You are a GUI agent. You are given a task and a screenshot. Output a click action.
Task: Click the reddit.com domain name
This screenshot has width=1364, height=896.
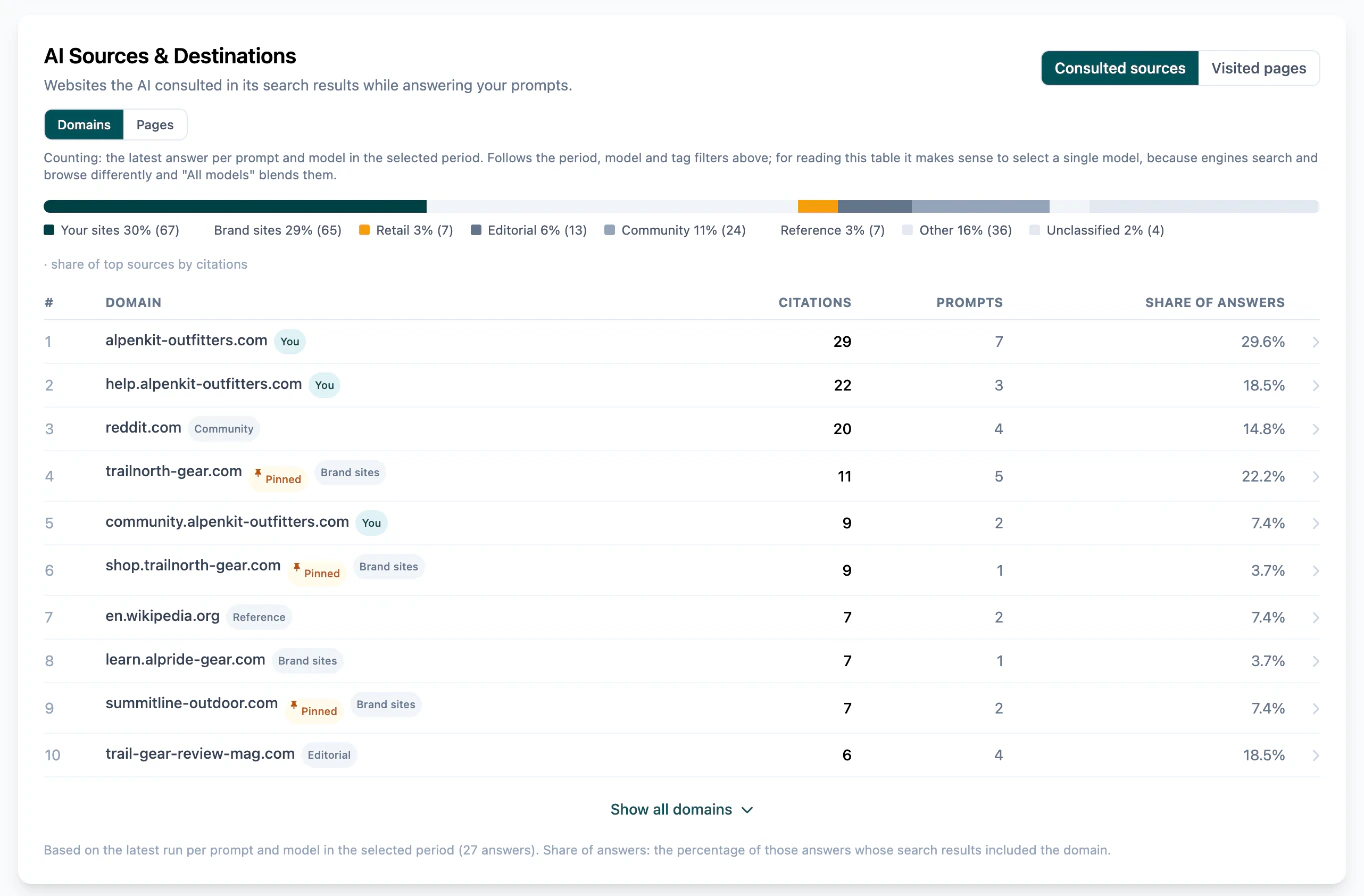144,427
